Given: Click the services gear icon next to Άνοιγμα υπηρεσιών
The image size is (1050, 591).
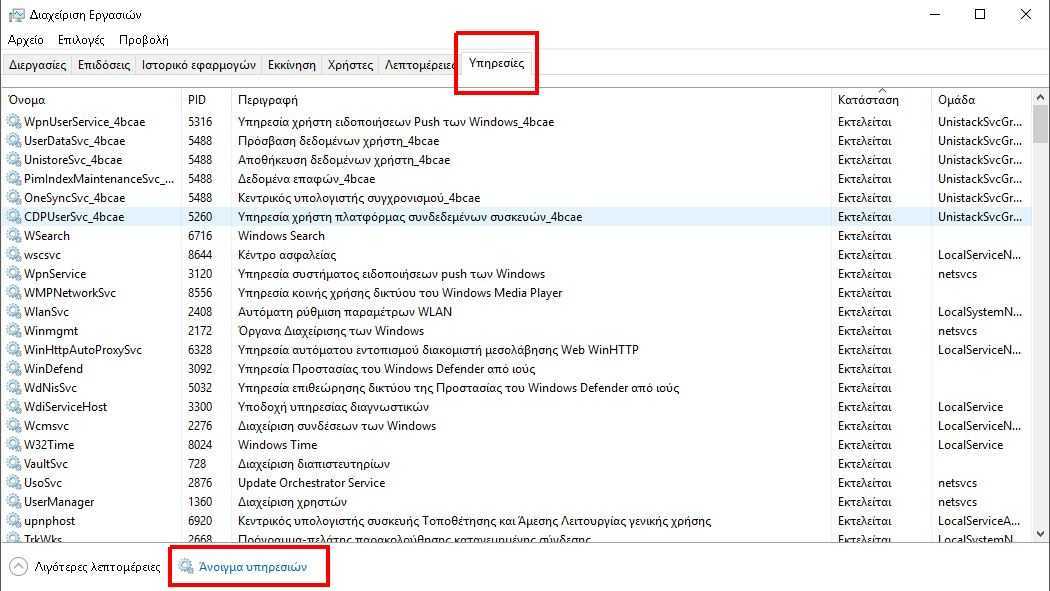Looking at the screenshot, I should point(185,566).
